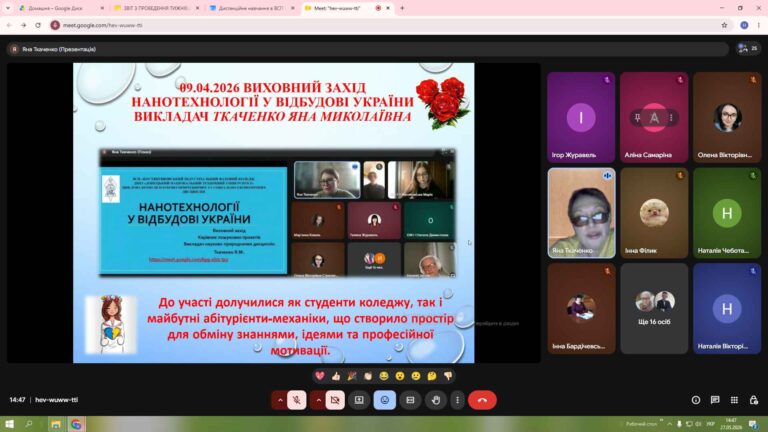This screenshot has height=432, width=768.
Task: Select Яна Ткаченко video tile
Action: tap(581, 213)
